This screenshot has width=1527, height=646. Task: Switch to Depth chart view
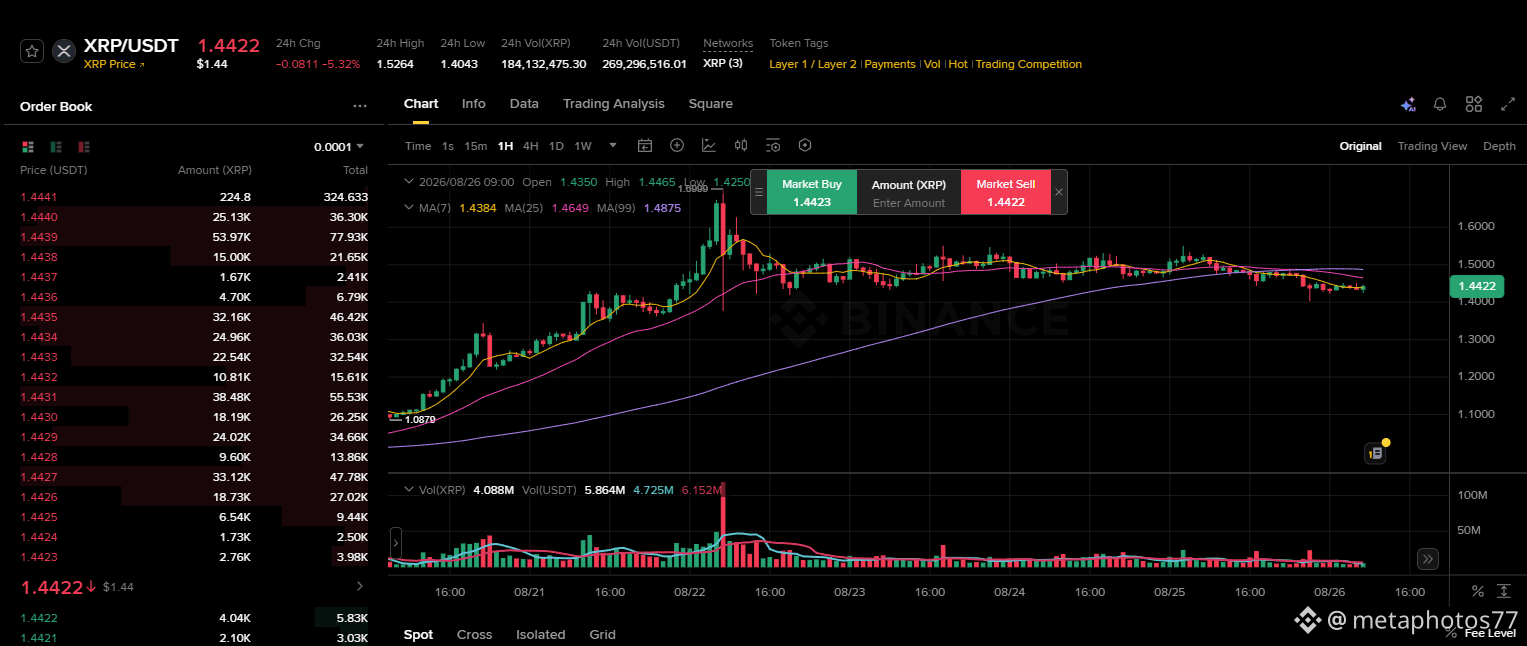[1499, 146]
